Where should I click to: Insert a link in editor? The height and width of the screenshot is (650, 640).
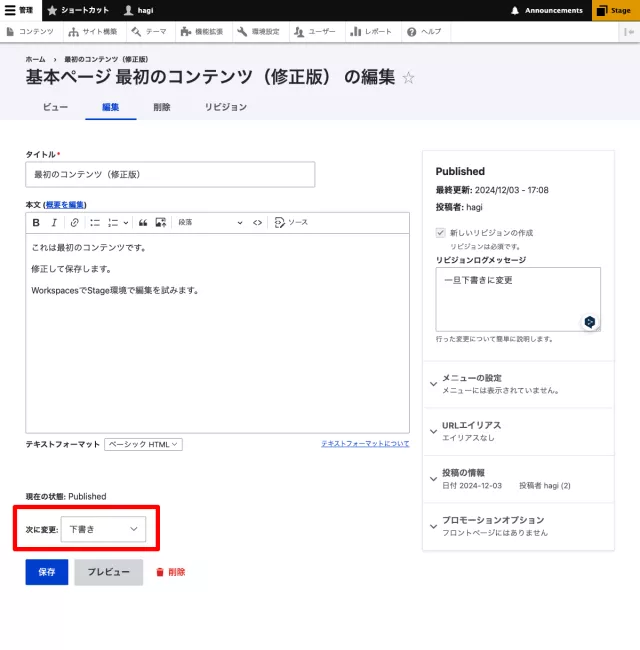(75, 223)
